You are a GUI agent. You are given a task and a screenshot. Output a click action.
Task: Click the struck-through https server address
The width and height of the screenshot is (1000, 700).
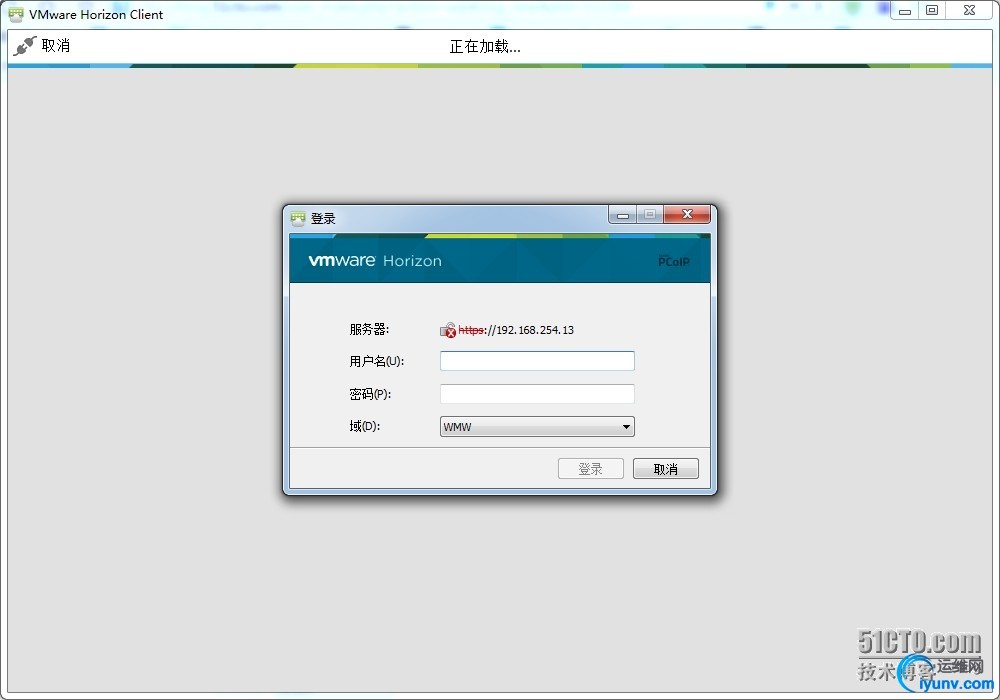pyautogui.click(x=516, y=330)
